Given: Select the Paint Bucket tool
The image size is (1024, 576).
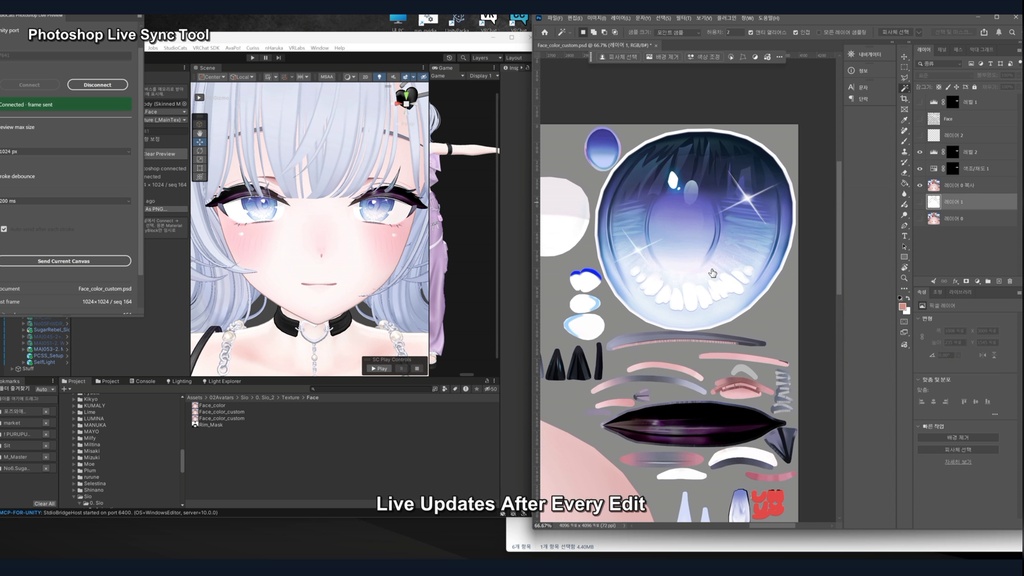Looking at the screenshot, I should click(904, 184).
